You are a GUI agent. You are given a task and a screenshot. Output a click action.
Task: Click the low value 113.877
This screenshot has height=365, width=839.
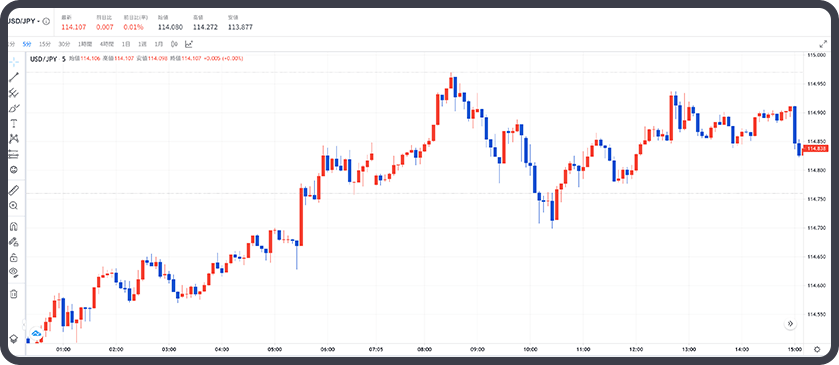(240, 27)
